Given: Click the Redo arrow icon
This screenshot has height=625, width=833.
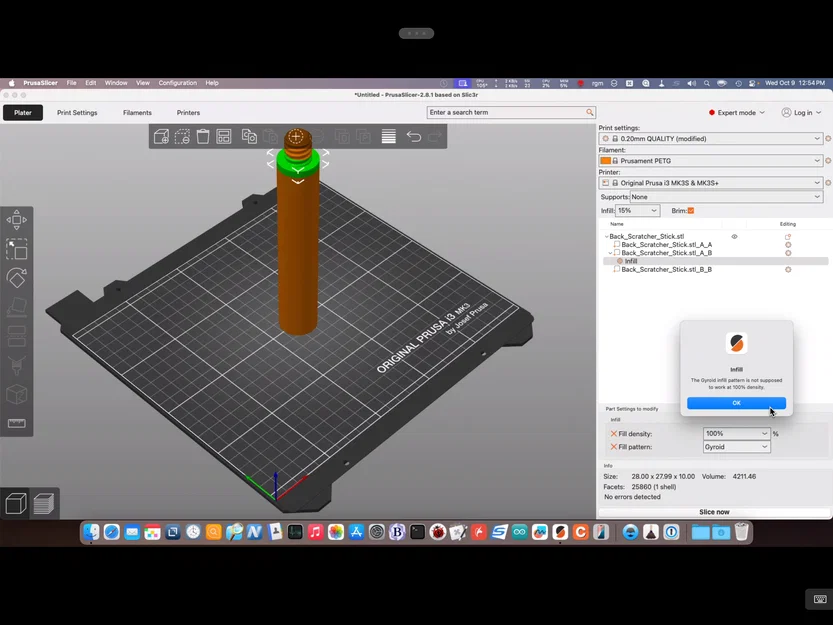Looking at the screenshot, I should [x=435, y=137].
